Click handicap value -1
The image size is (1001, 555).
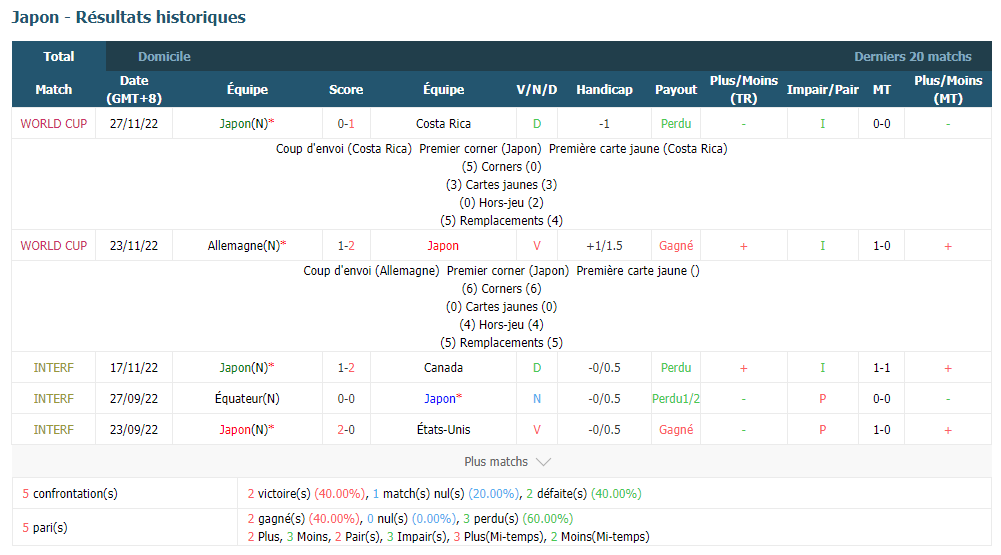click(x=604, y=123)
